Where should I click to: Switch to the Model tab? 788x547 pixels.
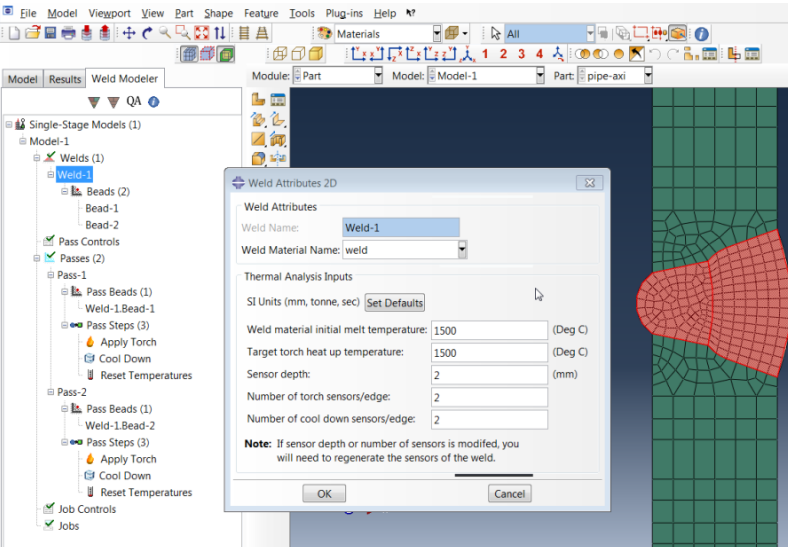(23, 79)
